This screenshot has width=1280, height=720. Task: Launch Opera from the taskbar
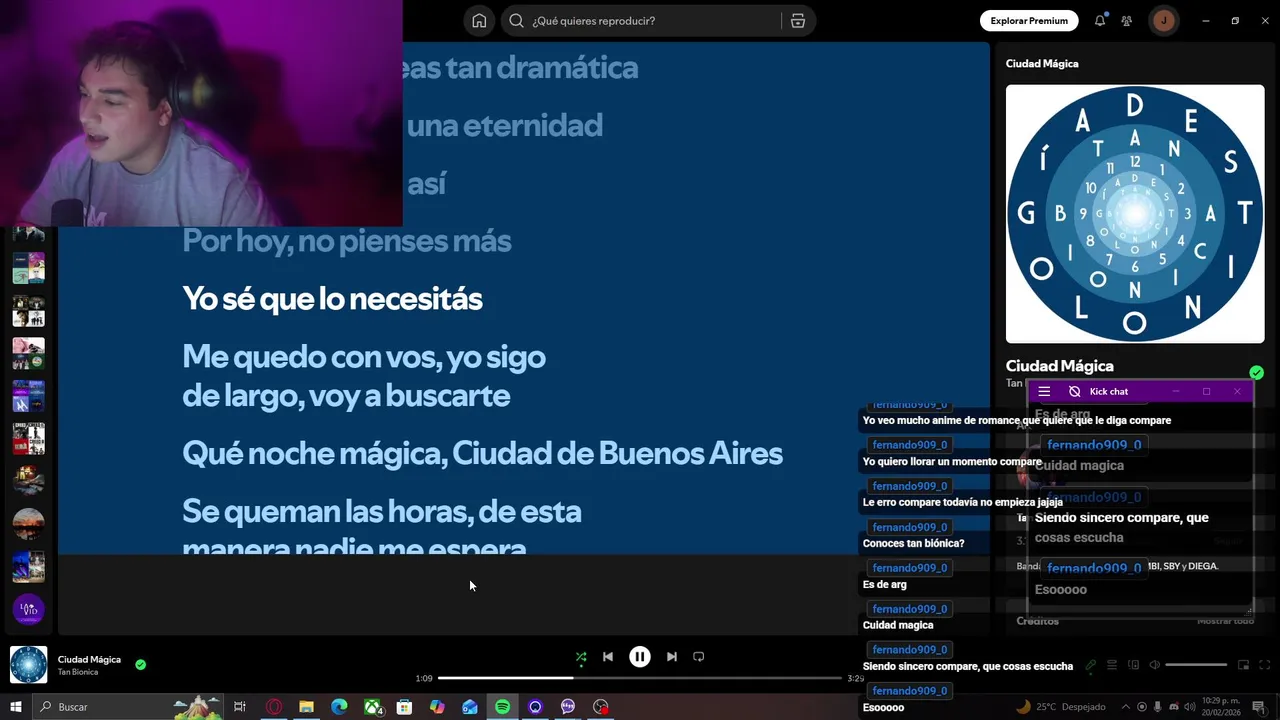(x=274, y=707)
